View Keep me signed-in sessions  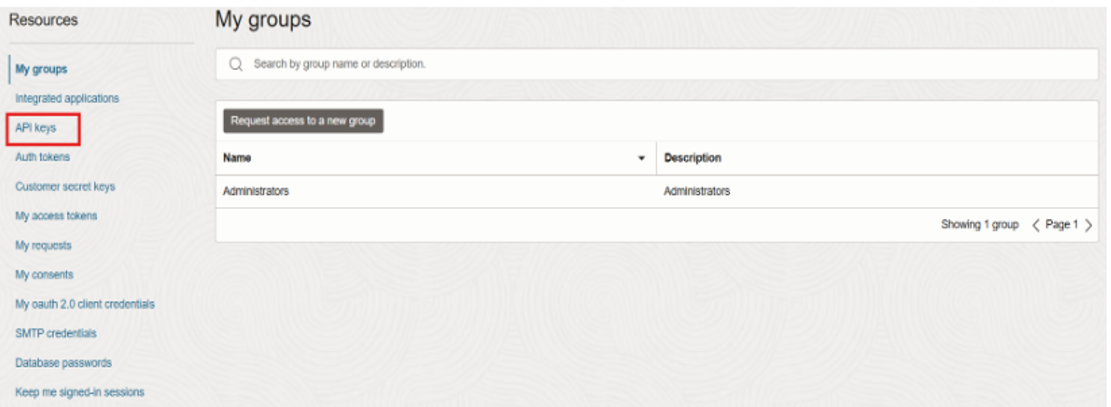click(79, 391)
